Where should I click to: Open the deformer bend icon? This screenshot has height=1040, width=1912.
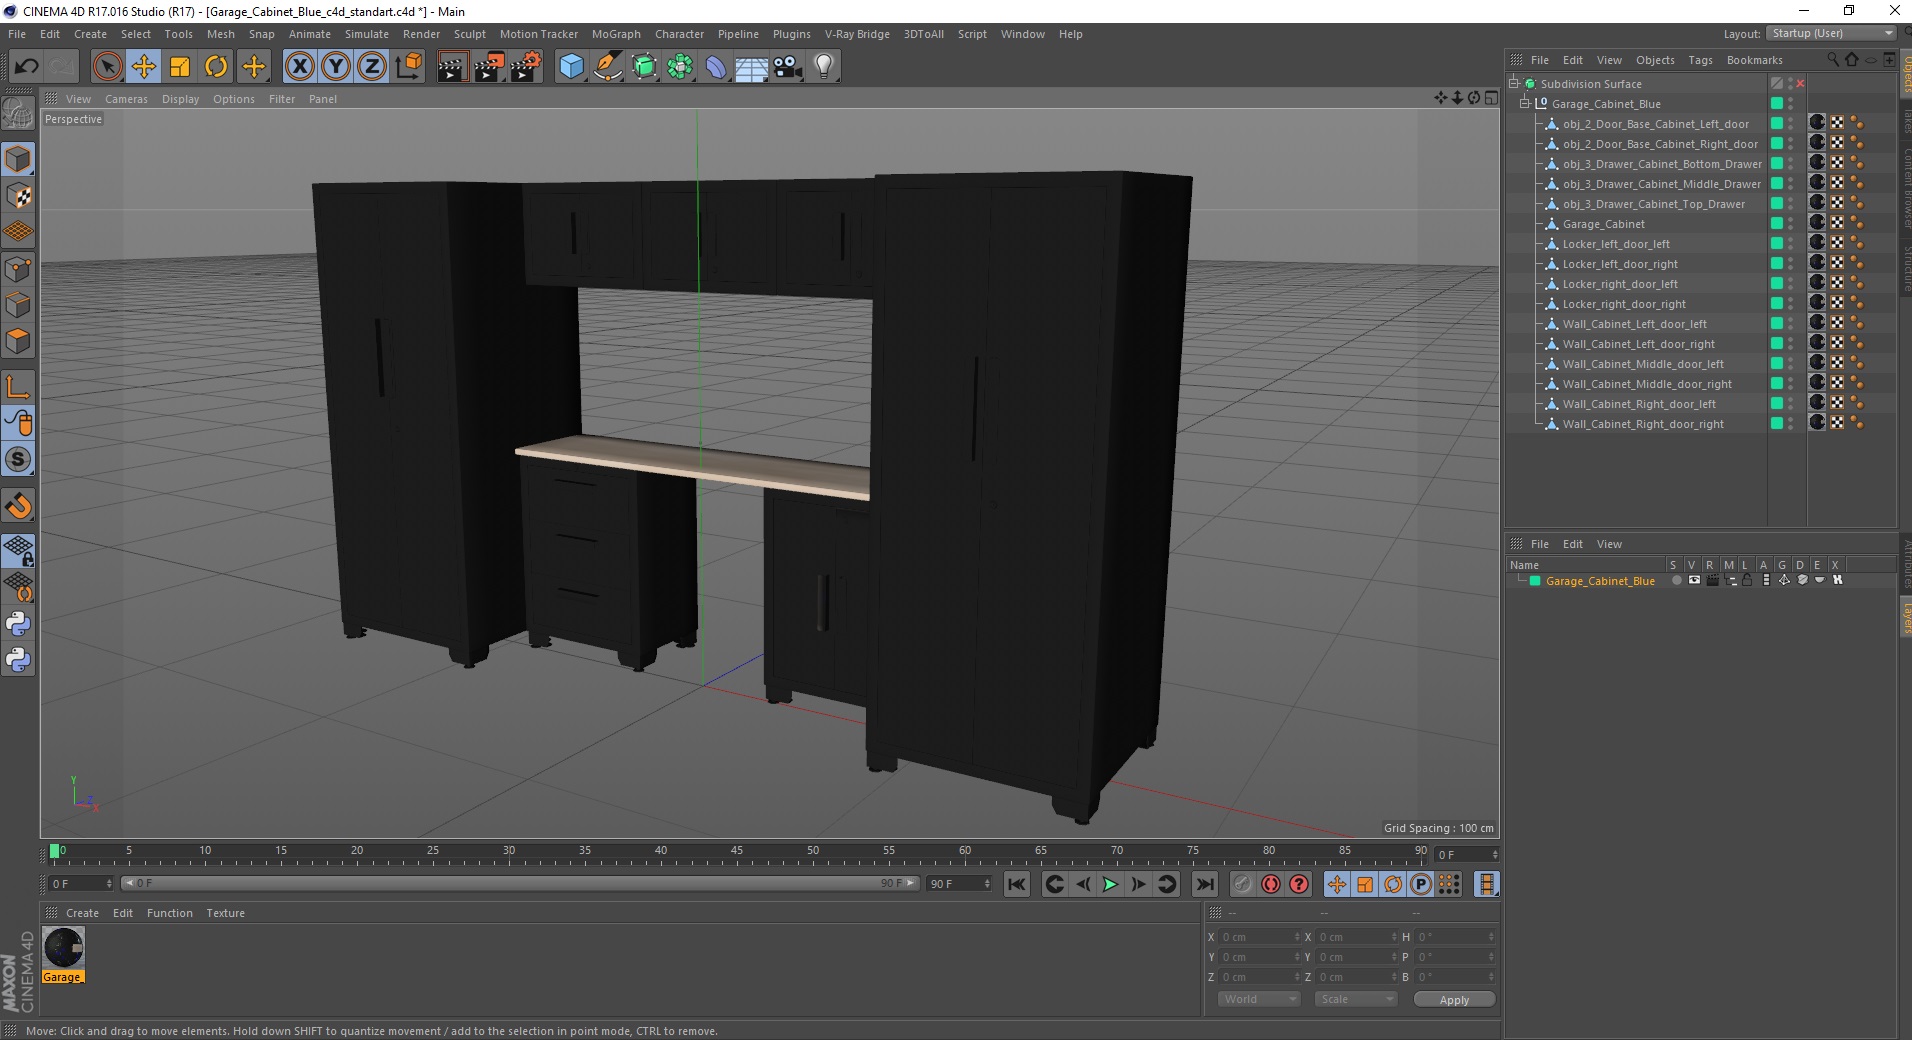tap(716, 67)
